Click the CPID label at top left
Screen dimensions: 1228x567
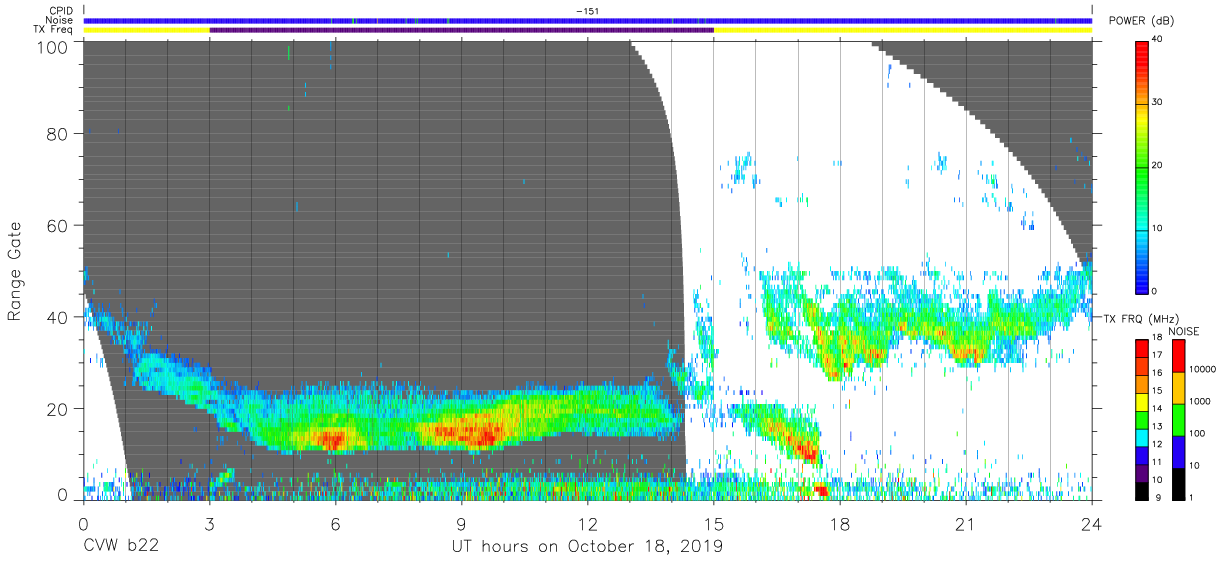point(61,11)
